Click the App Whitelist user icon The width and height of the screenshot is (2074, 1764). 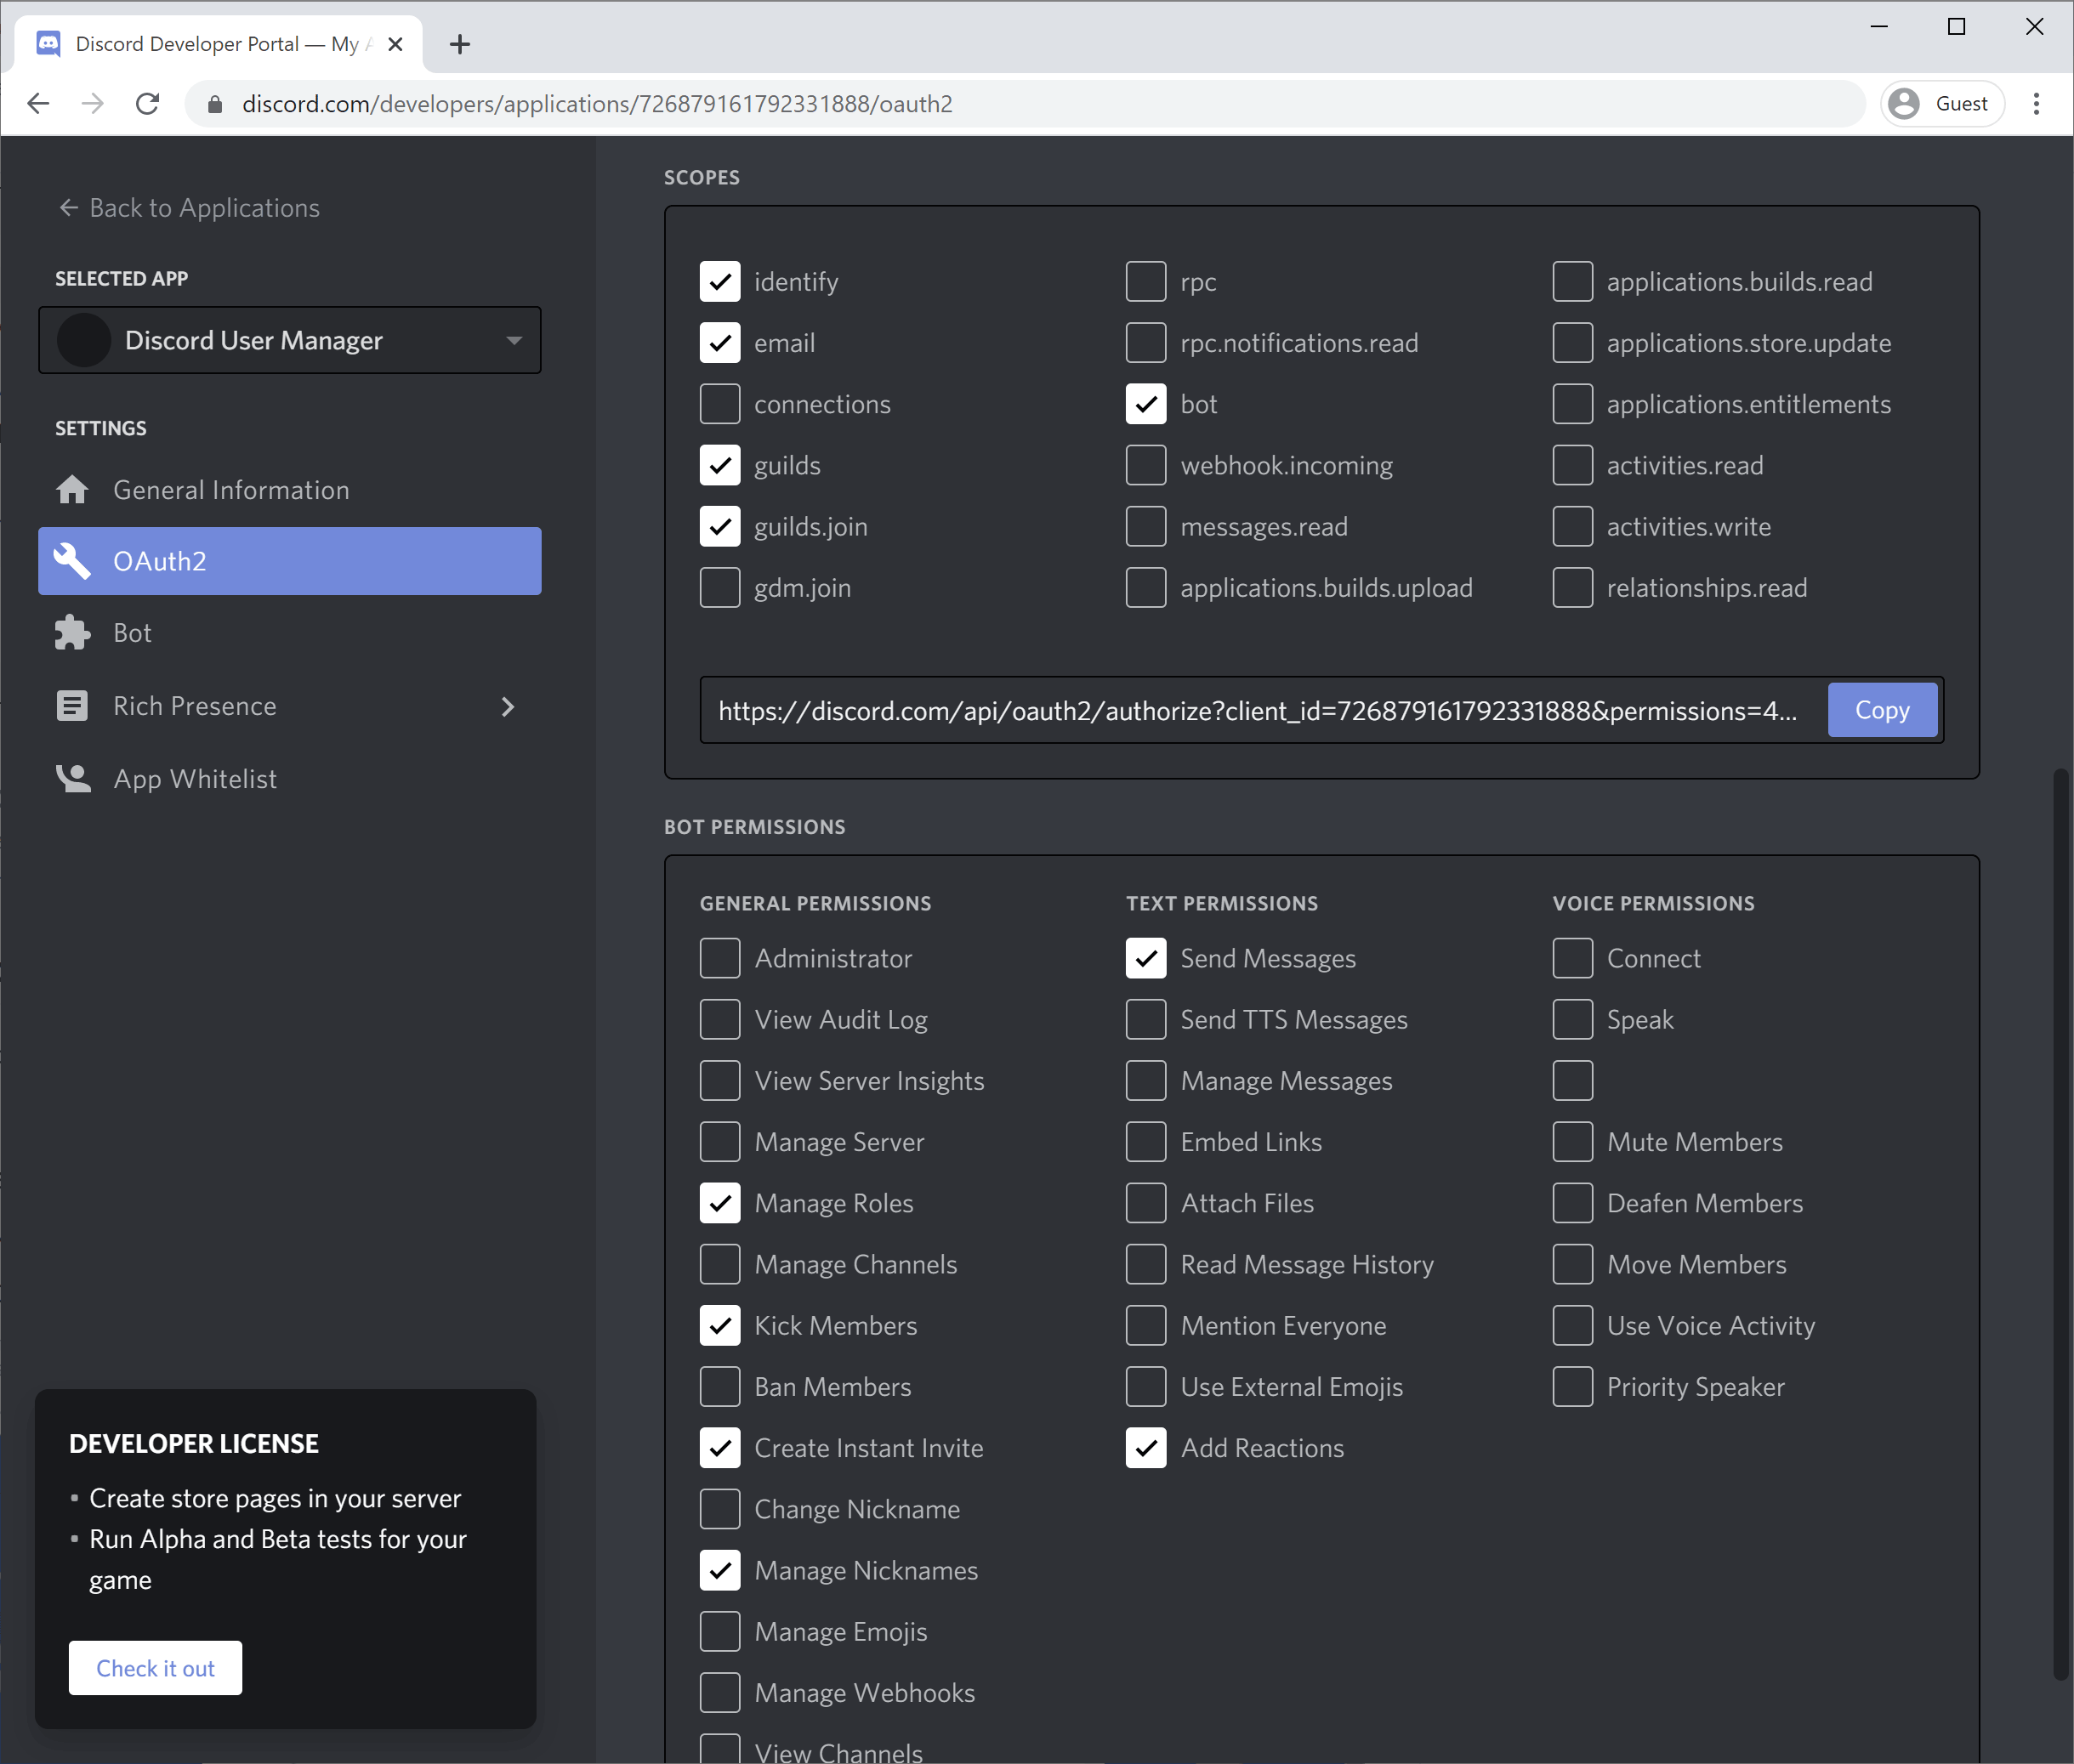(x=72, y=779)
